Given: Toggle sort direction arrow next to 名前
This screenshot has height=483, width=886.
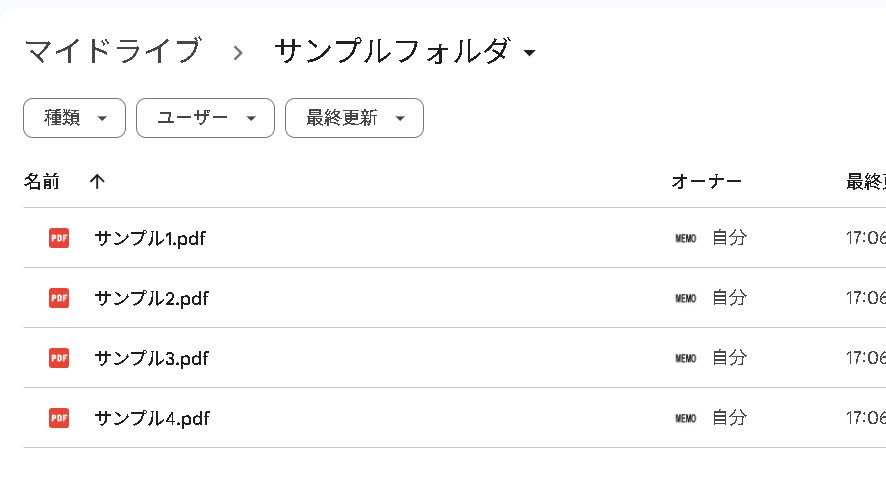Looking at the screenshot, I should (97, 181).
